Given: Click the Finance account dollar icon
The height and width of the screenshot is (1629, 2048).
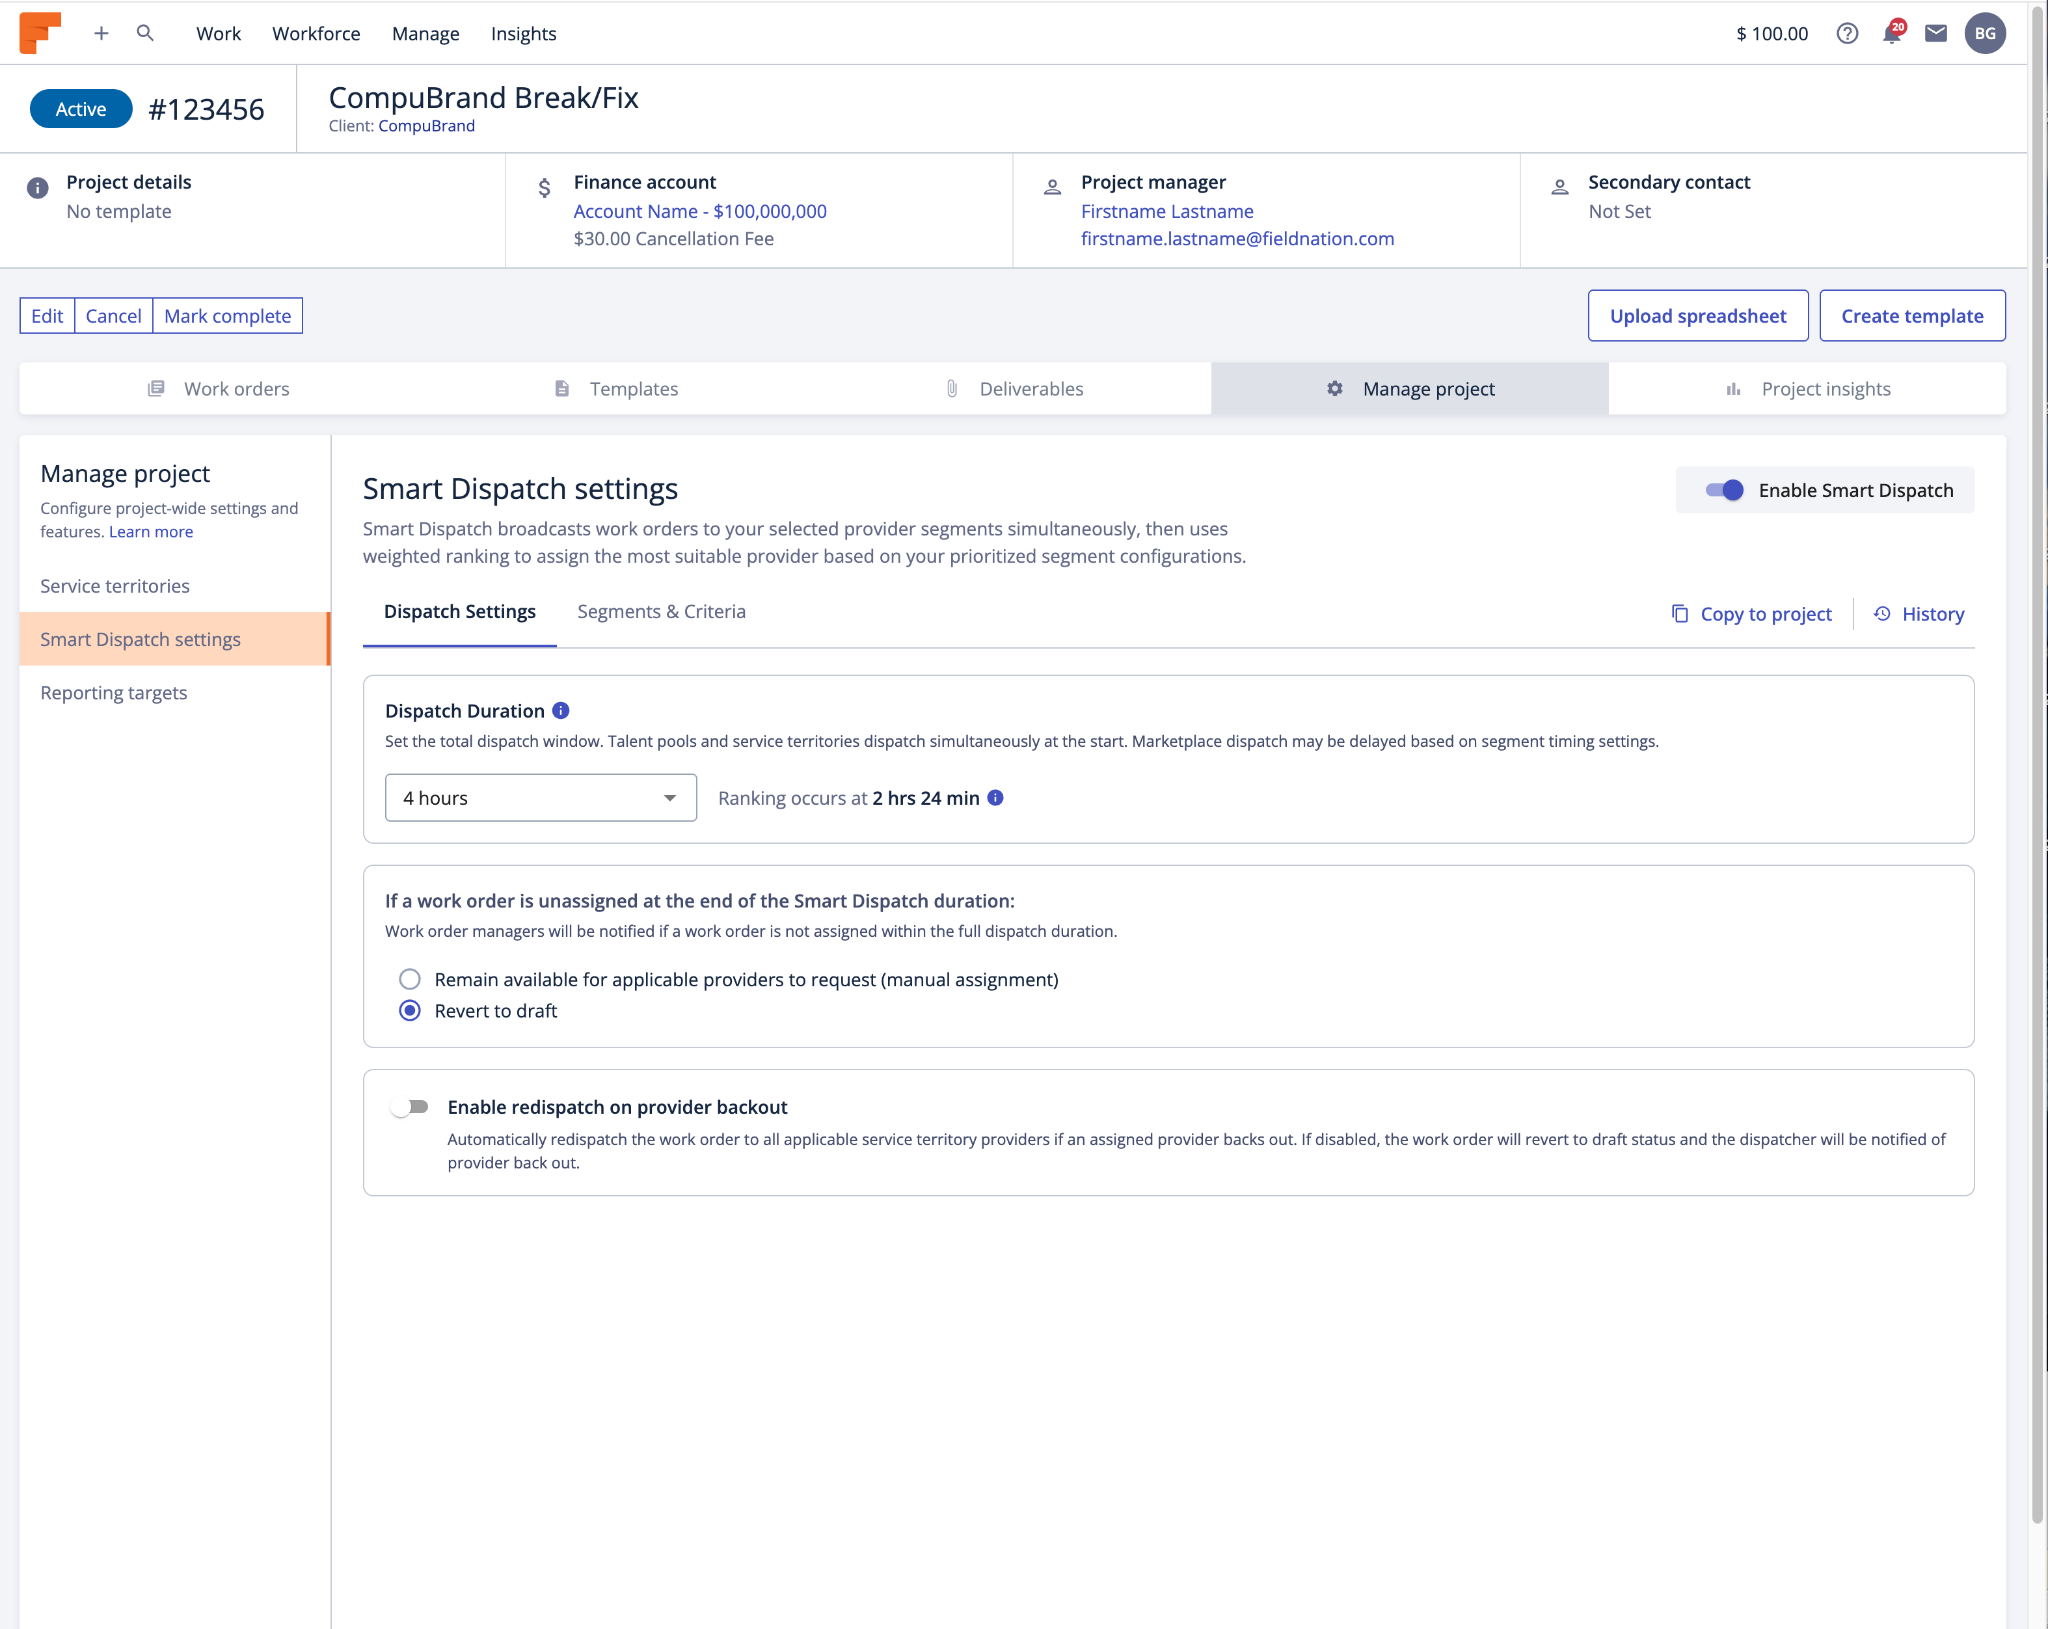Looking at the screenshot, I should (544, 187).
